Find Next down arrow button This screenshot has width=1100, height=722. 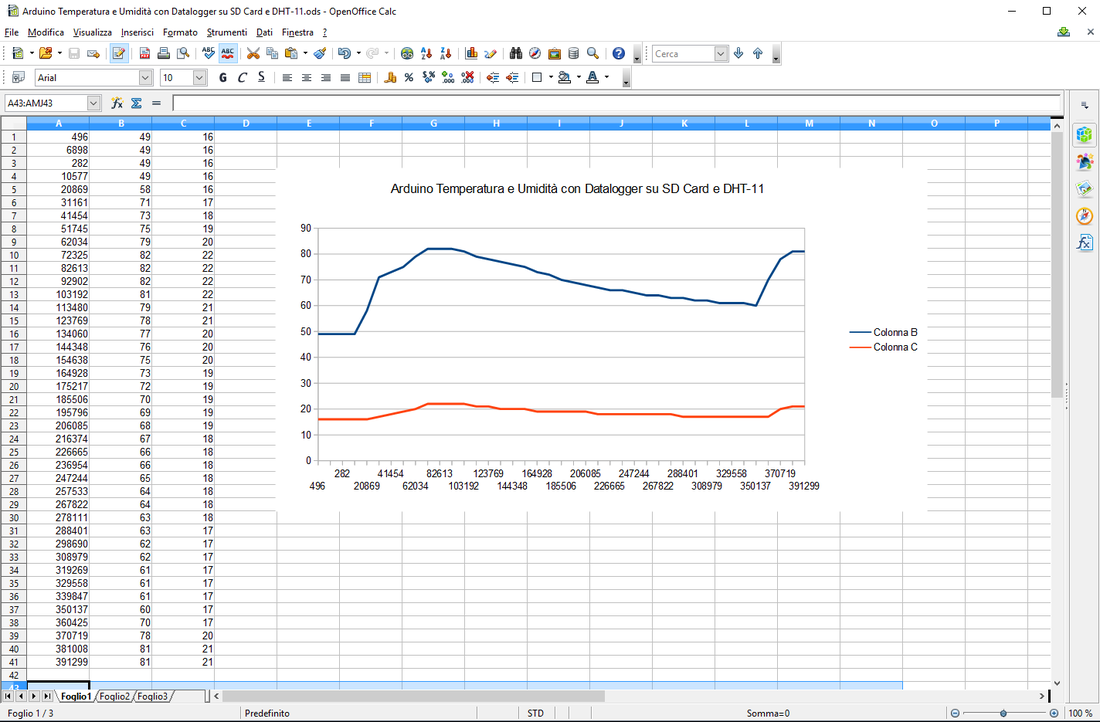[738, 53]
